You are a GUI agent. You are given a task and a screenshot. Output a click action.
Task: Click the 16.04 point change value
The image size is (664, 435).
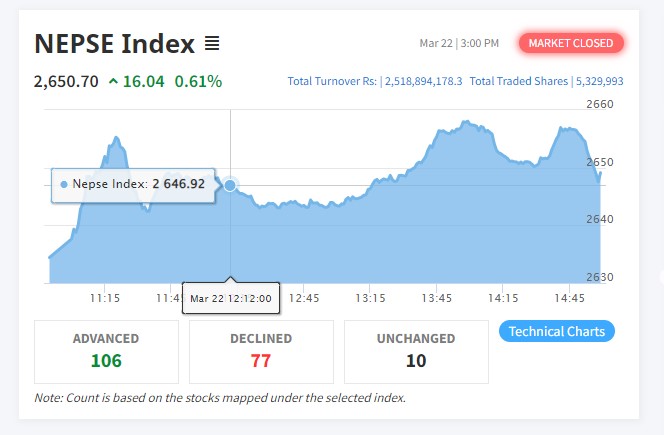point(144,81)
